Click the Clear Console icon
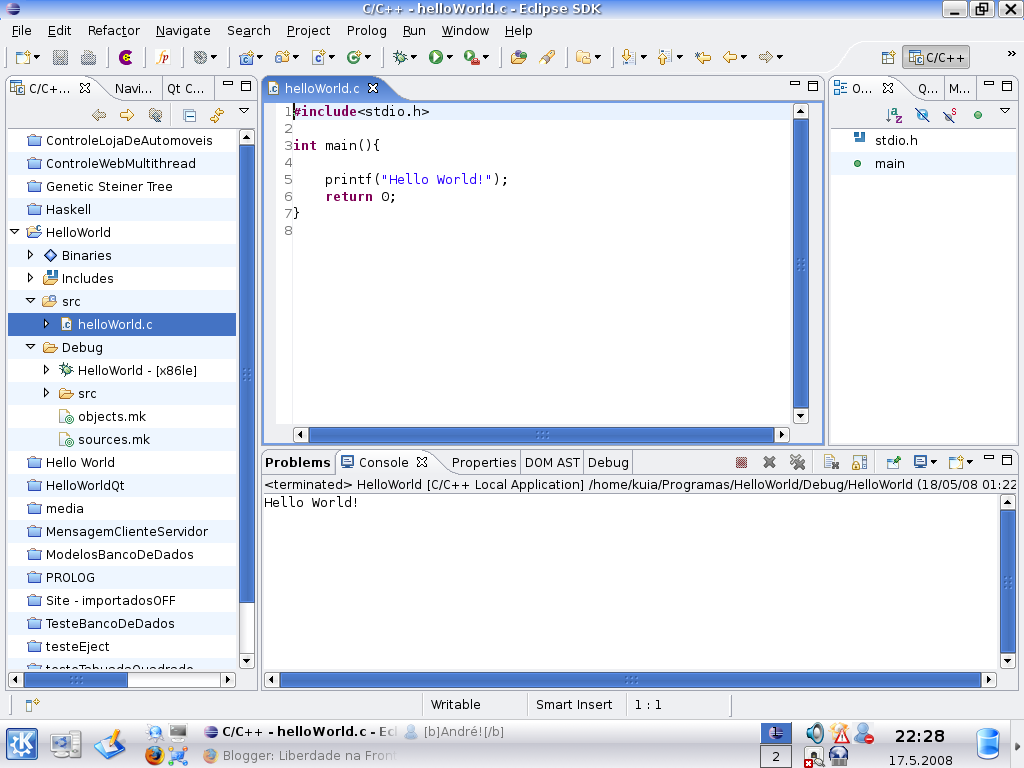The image size is (1024, 768). (x=831, y=462)
